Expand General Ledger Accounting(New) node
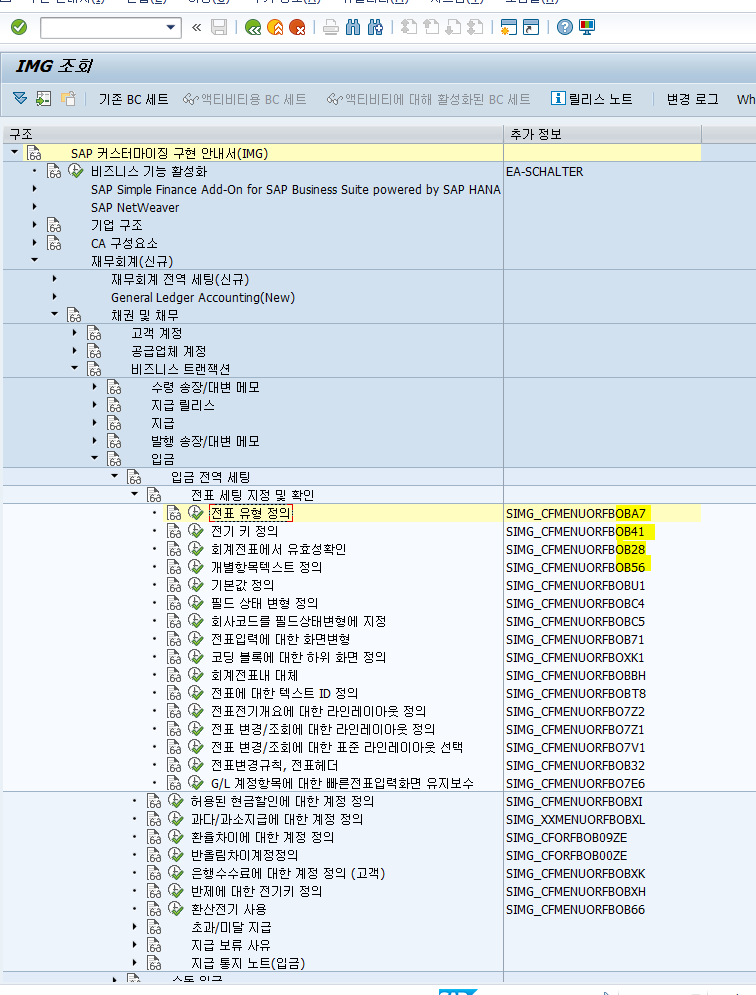 pos(55,296)
